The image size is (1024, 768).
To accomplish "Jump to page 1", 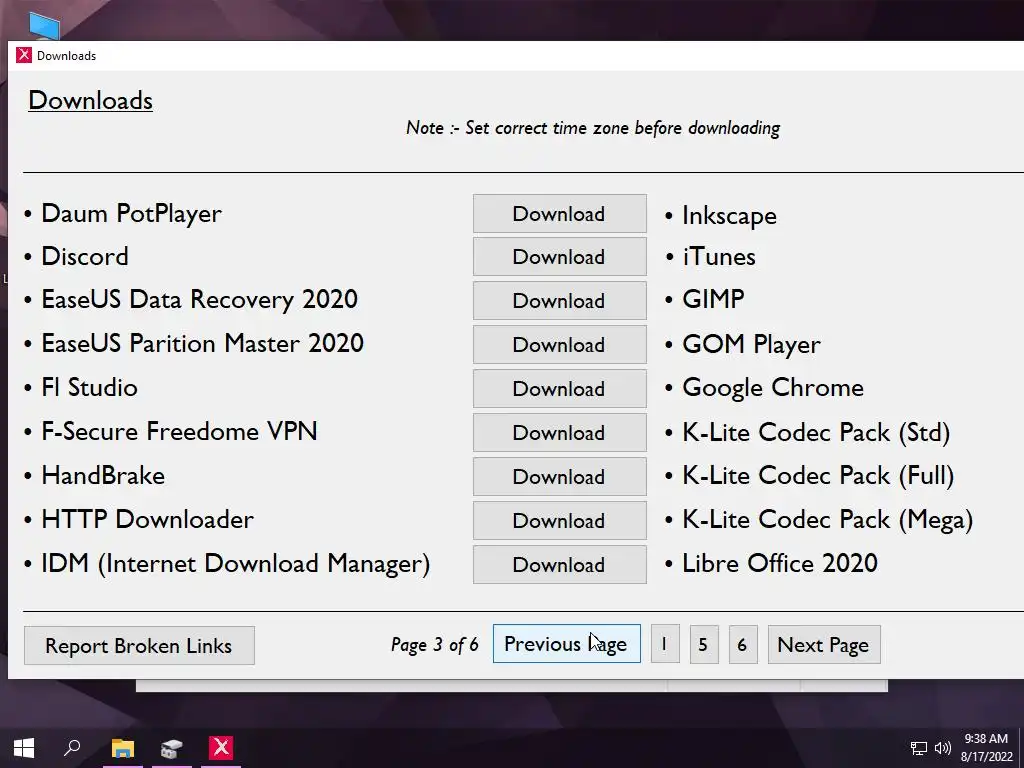I will (665, 645).
